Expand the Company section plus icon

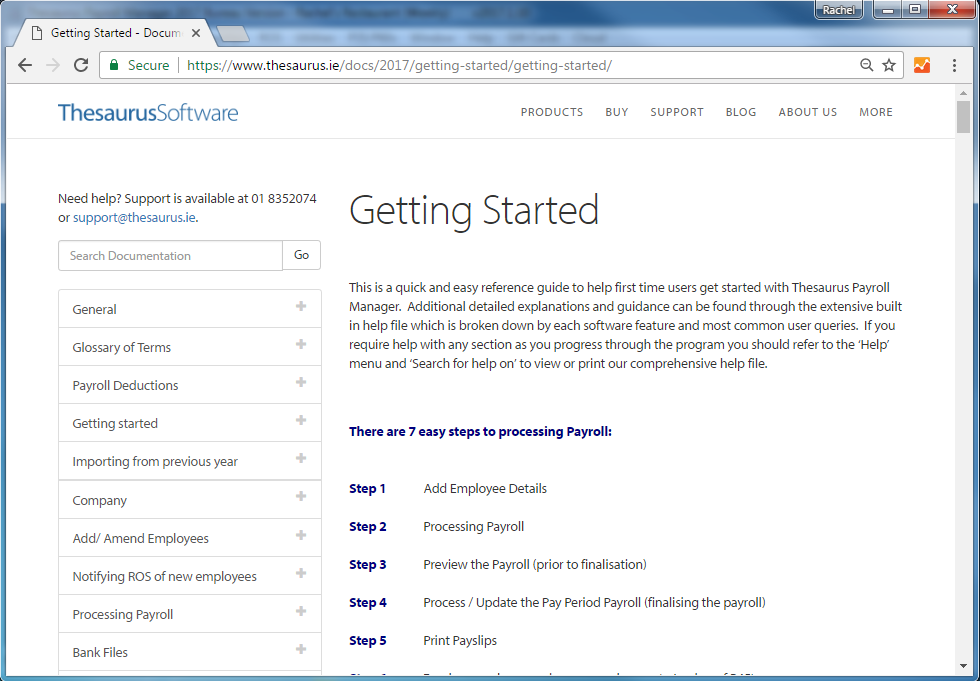pyautogui.click(x=301, y=496)
